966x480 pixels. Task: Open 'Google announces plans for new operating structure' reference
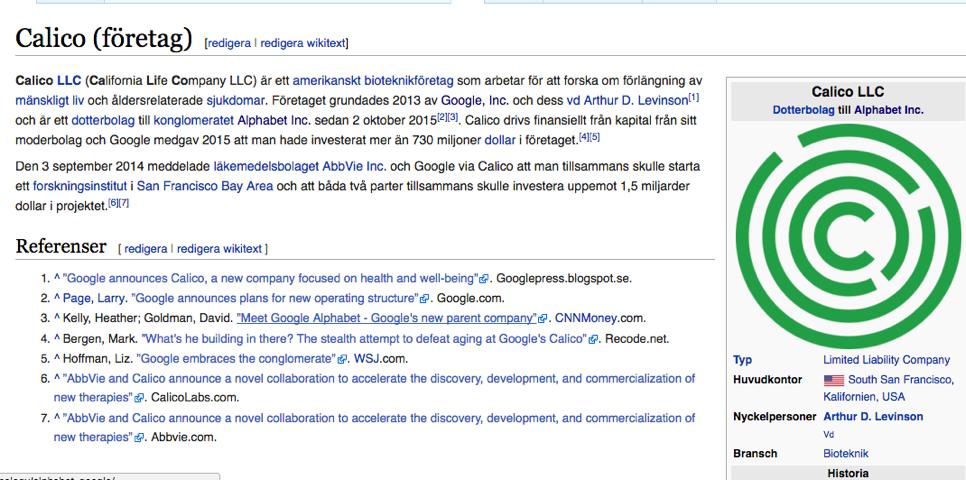[x=276, y=298]
